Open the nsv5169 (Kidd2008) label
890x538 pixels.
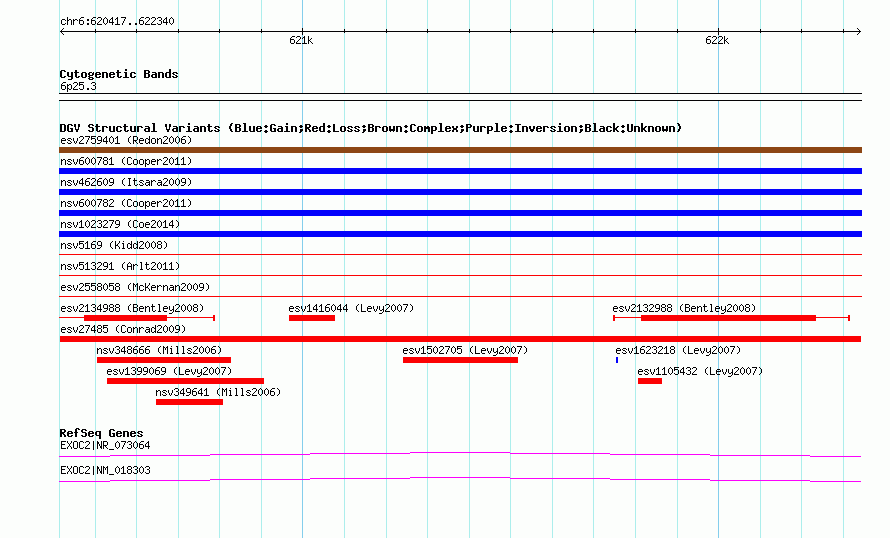click(x=114, y=245)
